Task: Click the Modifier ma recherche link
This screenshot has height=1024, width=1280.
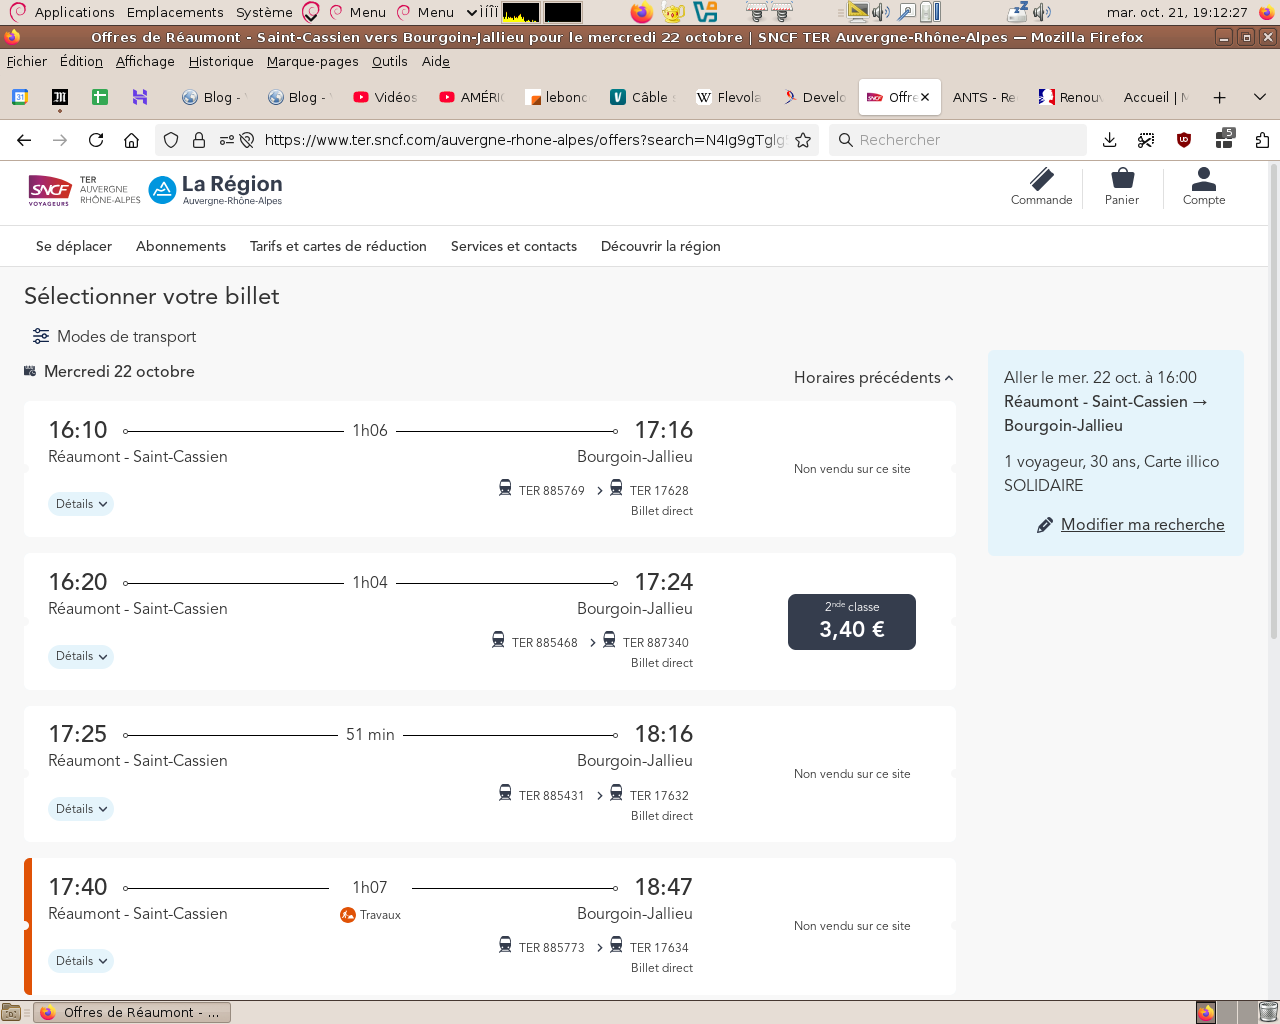Action: point(1142,524)
